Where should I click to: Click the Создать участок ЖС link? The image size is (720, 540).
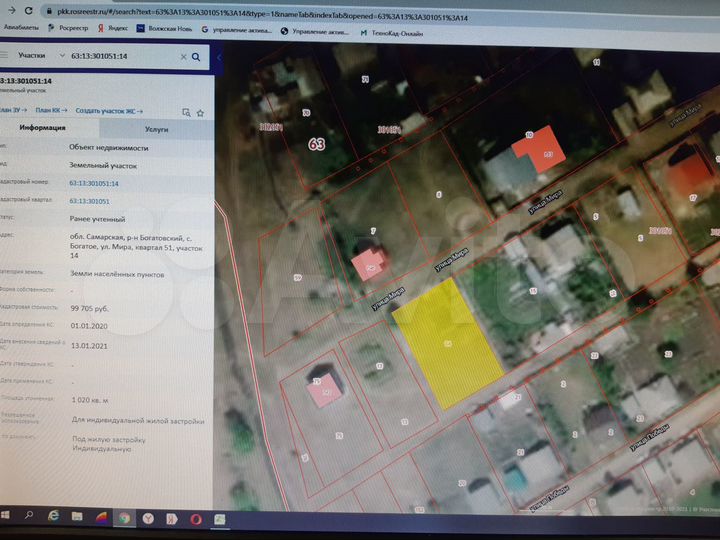pos(109,111)
